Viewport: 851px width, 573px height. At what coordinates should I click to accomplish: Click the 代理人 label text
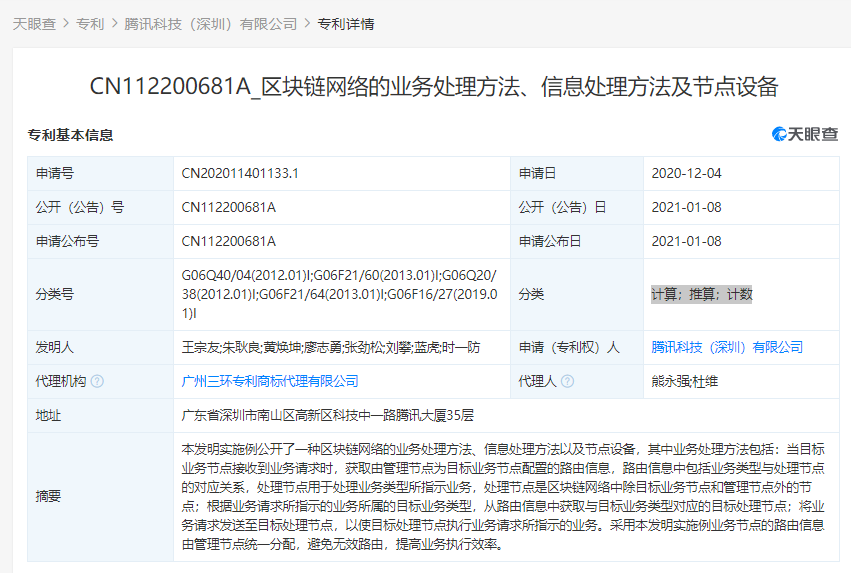click(x=537, y=381)
